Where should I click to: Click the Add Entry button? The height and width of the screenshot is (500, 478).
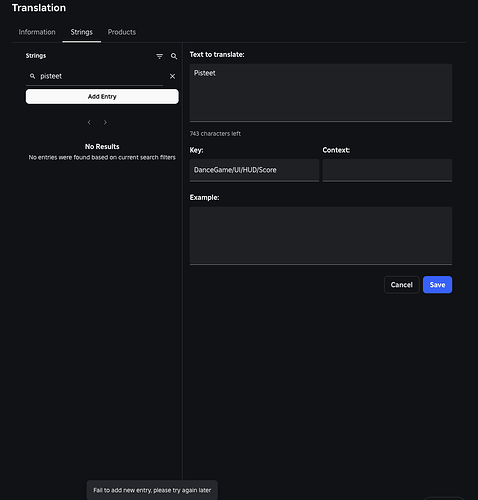(102, 97)
